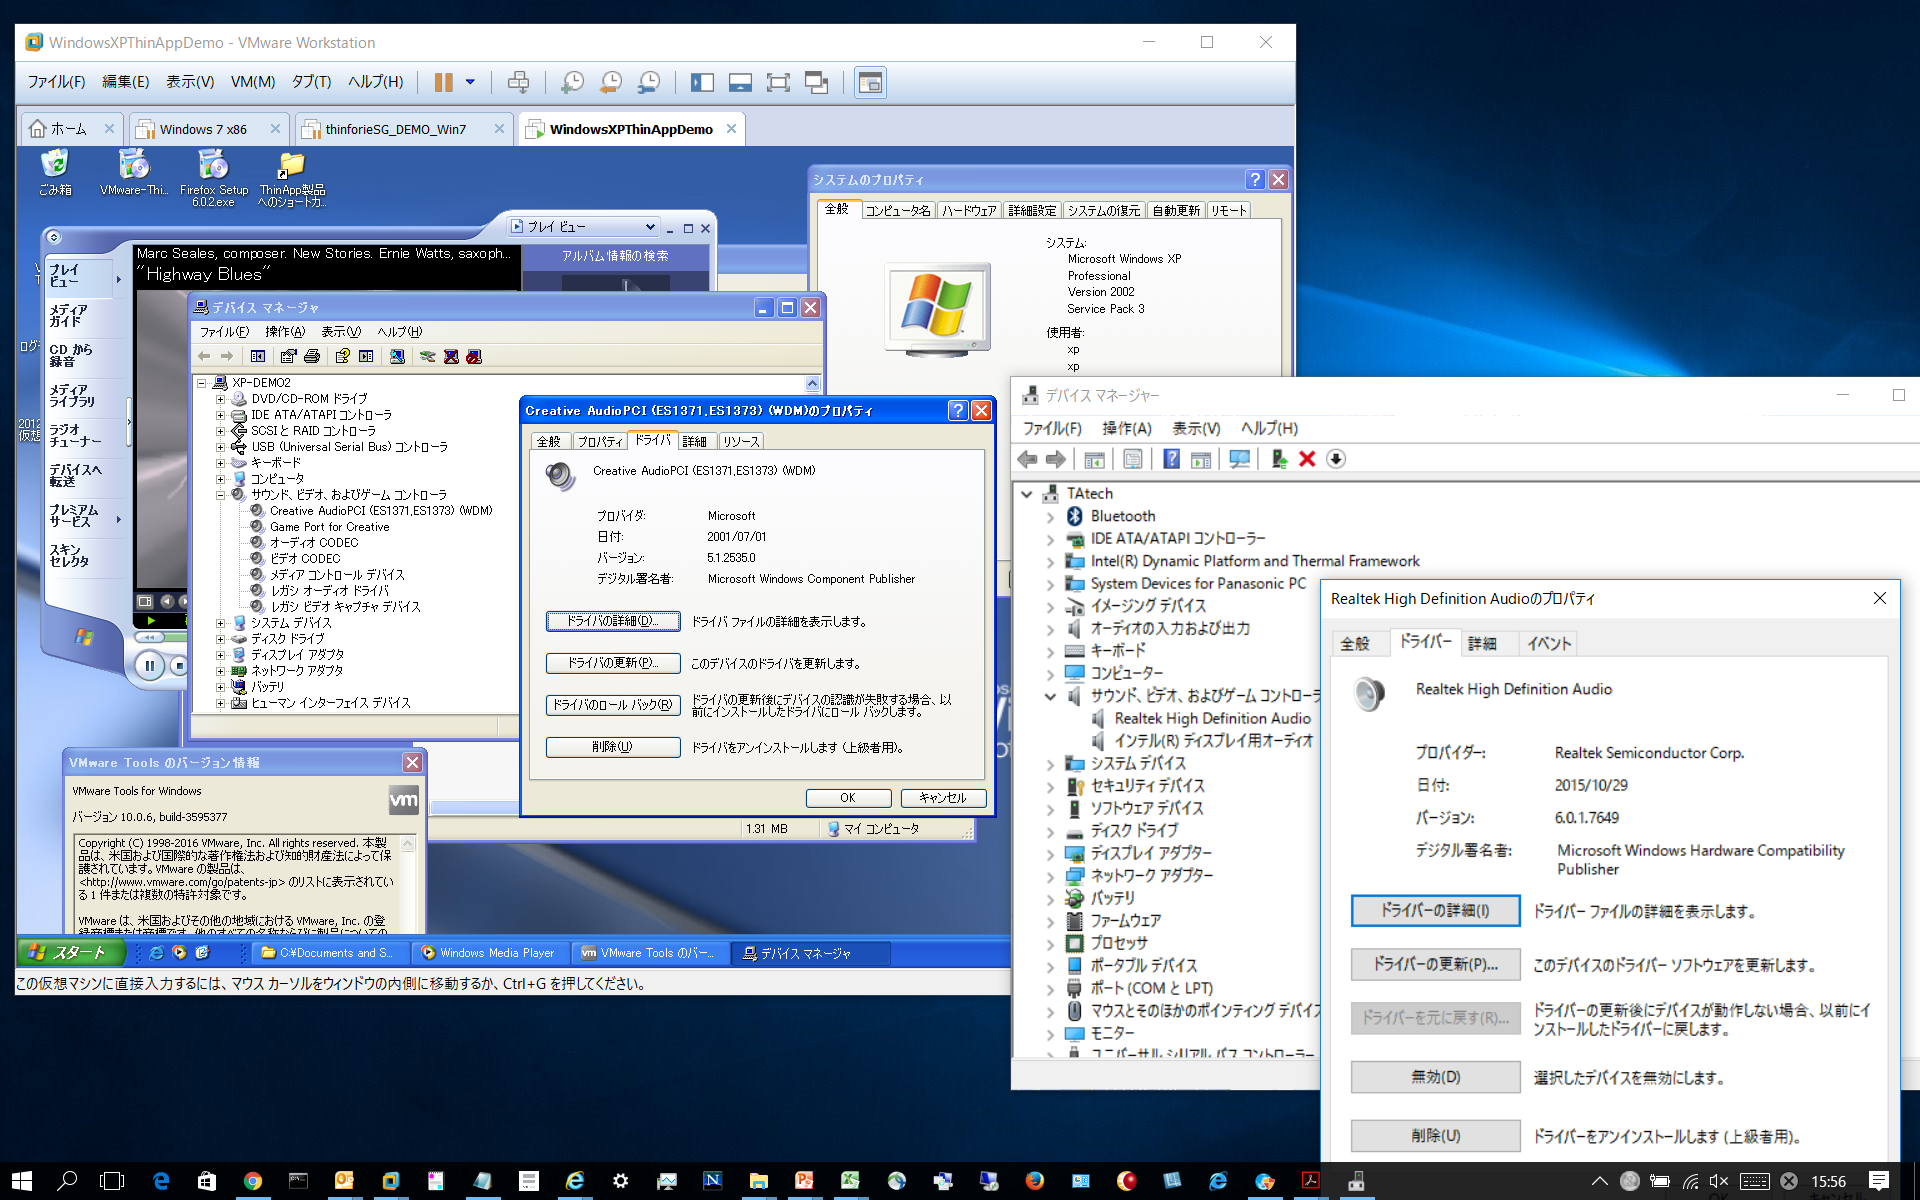This screenshot has height=1200, width=1920.
Task: Enter VMware full screen mode icon
Action: pyautogui.click(x=778, y=83)
